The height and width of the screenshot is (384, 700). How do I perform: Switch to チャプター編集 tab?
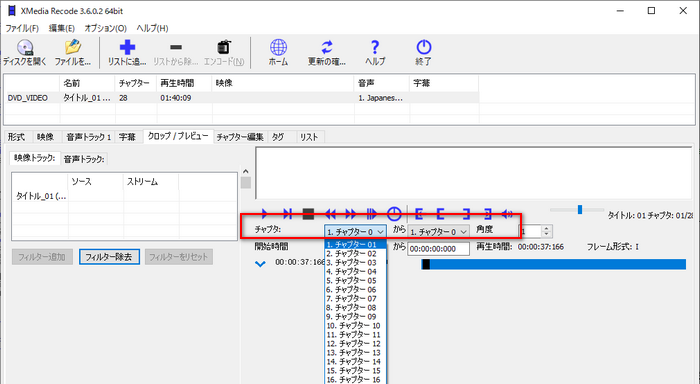point(240,137)
